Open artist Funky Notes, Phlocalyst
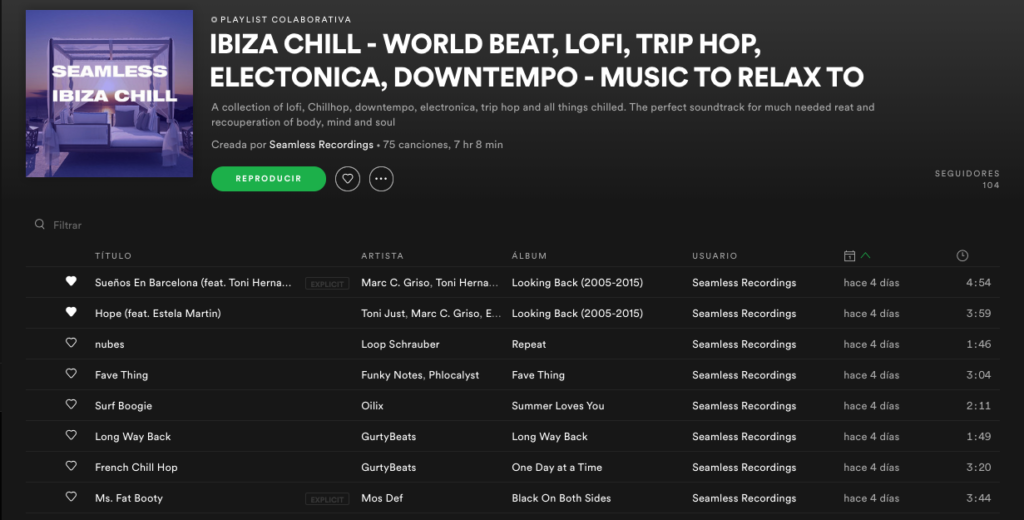This screenshot has height=520, width=1024. tap(420, 375)
